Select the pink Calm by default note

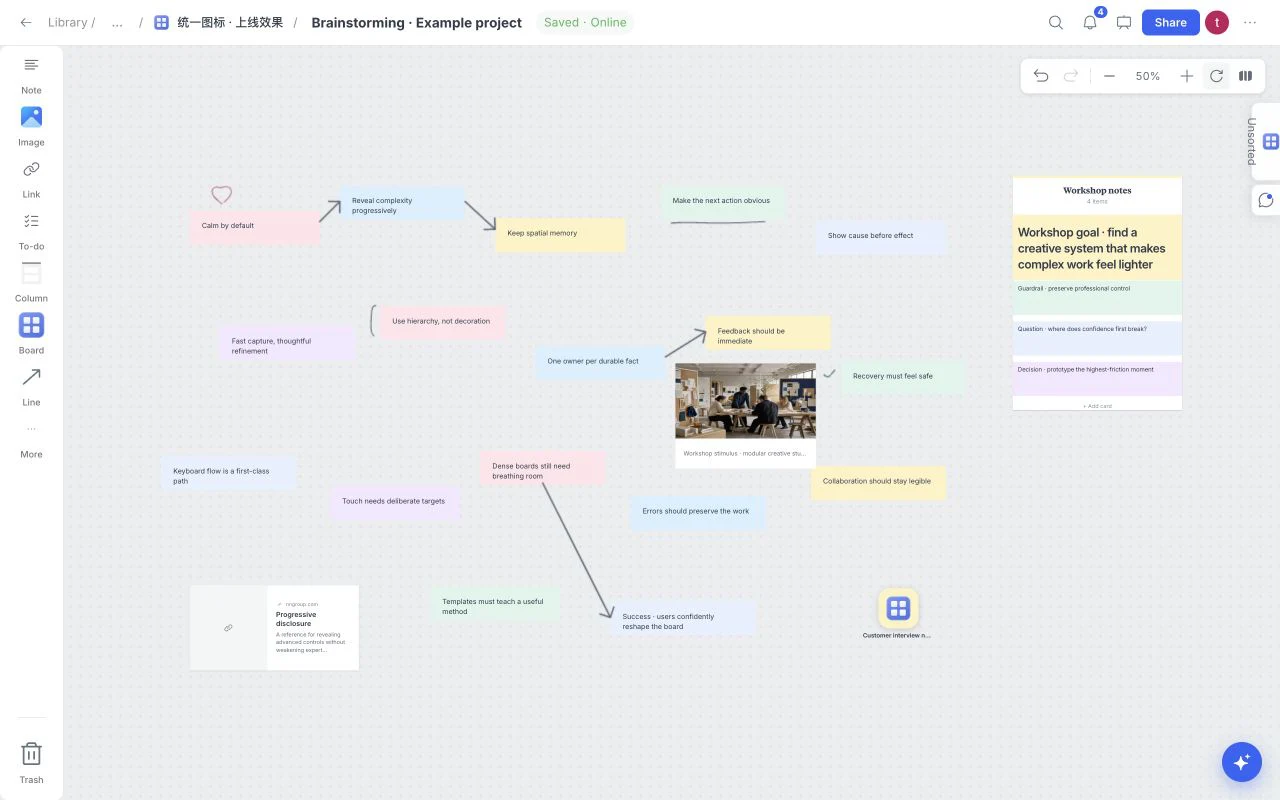coord(255,226)
